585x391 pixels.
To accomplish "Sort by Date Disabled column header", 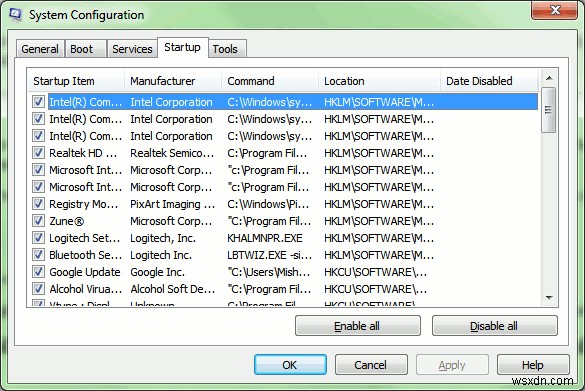I will [489, 81].
